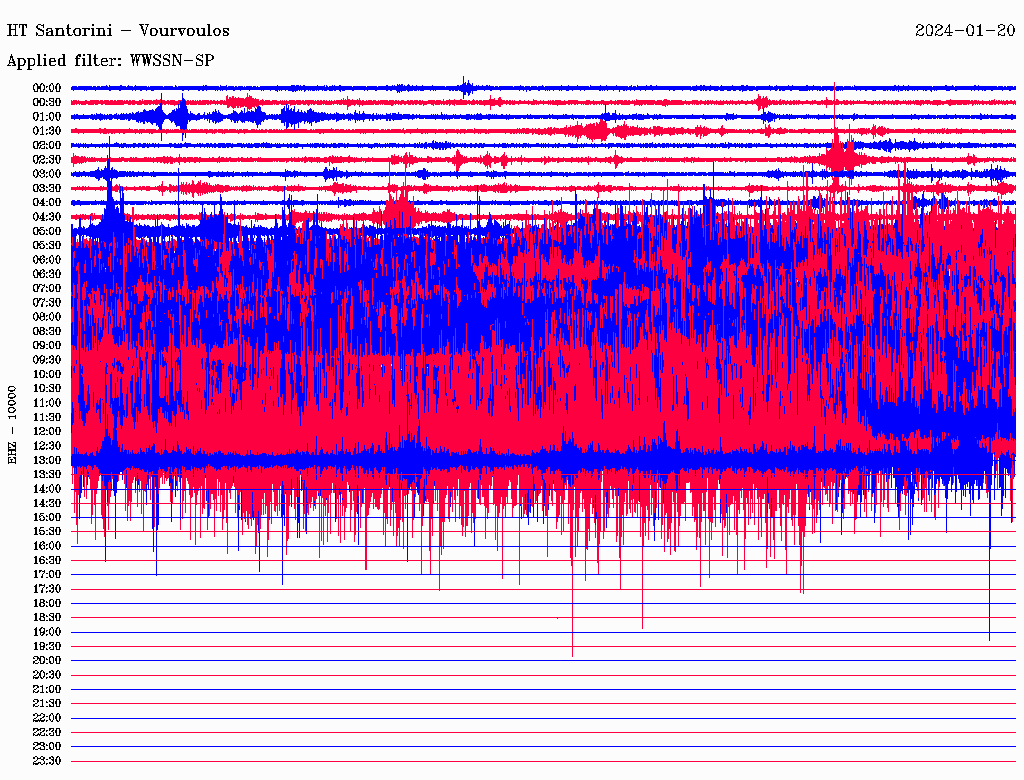This screenshot has width=1024, height=780.
Task: Click the Applied filter: WWSSN-SP text
Action: coord(110,61)
